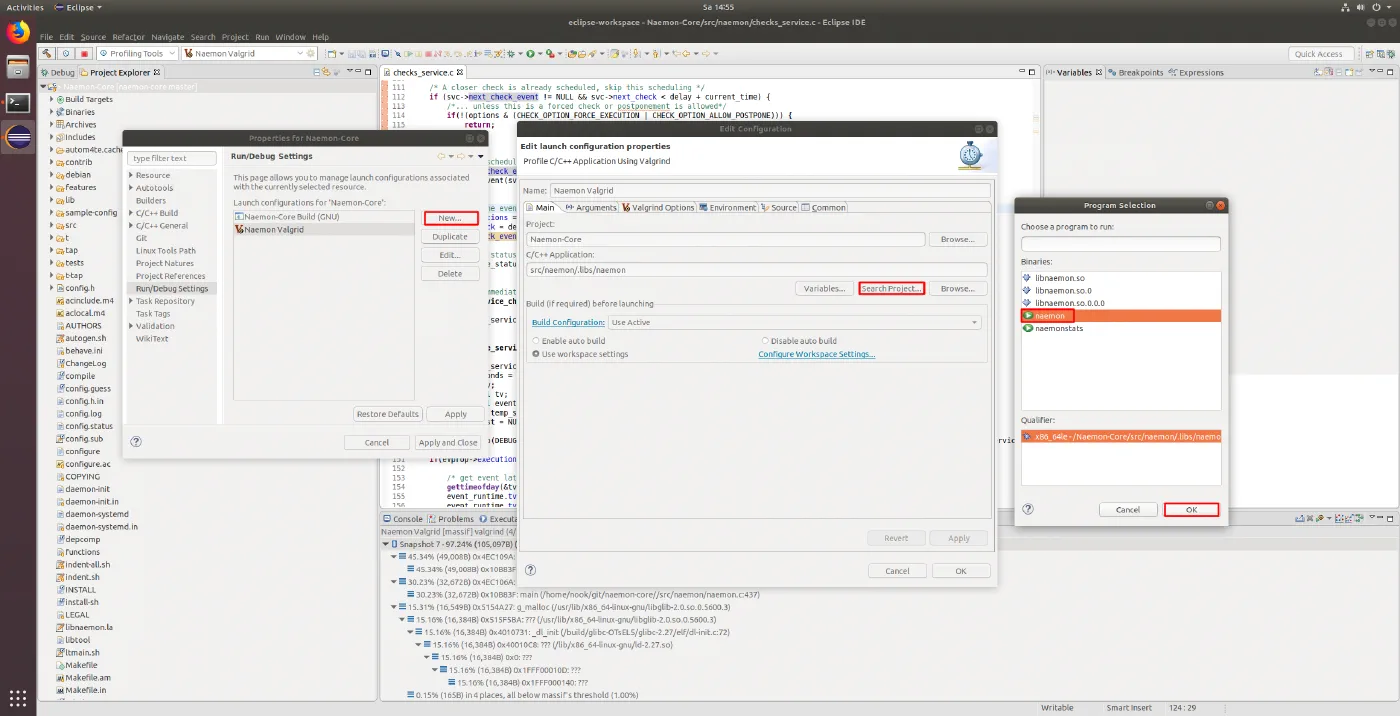Image resolution: width=1400 pixels, height=716 pixels.
Task: Click Search Project button
Action: pos(891,288)
